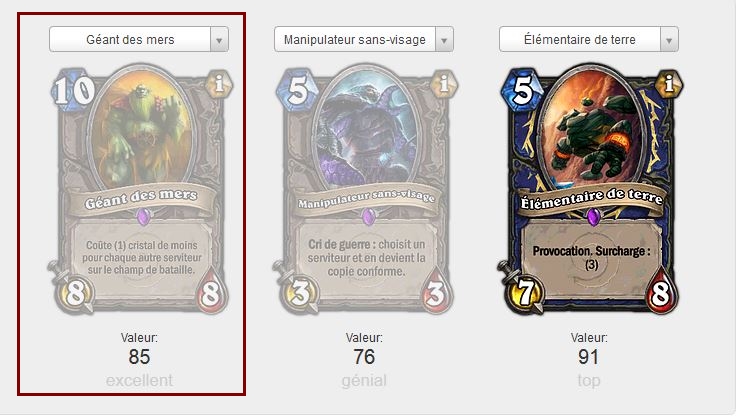
Task: Click the attack 7 icon on Élémentaire de terre
Action: point(526,293)
